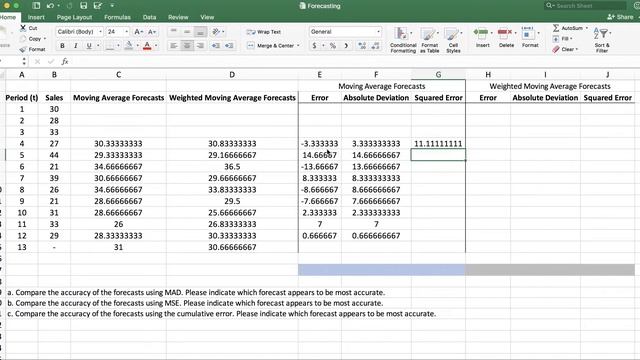Open the sidebar layout icon in title bar
The image size is (640, 360).
coord(36,6)
